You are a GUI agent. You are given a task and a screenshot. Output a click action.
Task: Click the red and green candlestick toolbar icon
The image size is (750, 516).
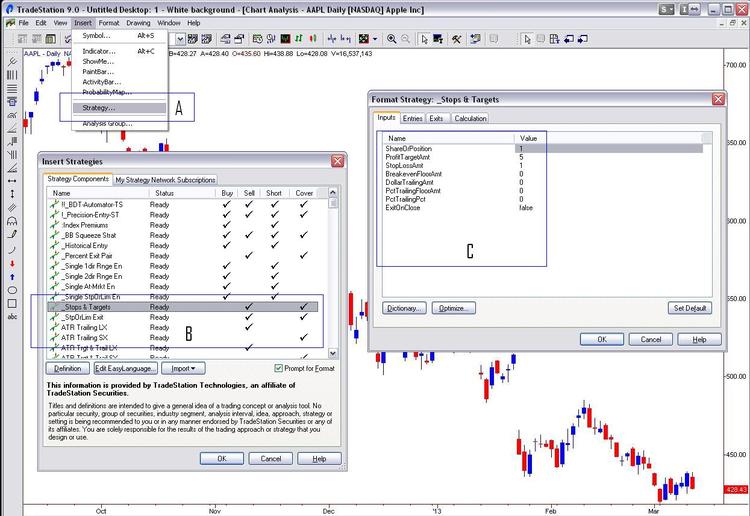pyautogui.click(x=313, y=39)
